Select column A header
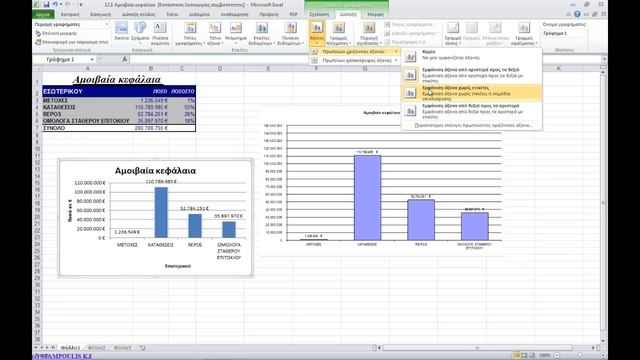Screen dimensions: 640x360 [x=87, y=69]
